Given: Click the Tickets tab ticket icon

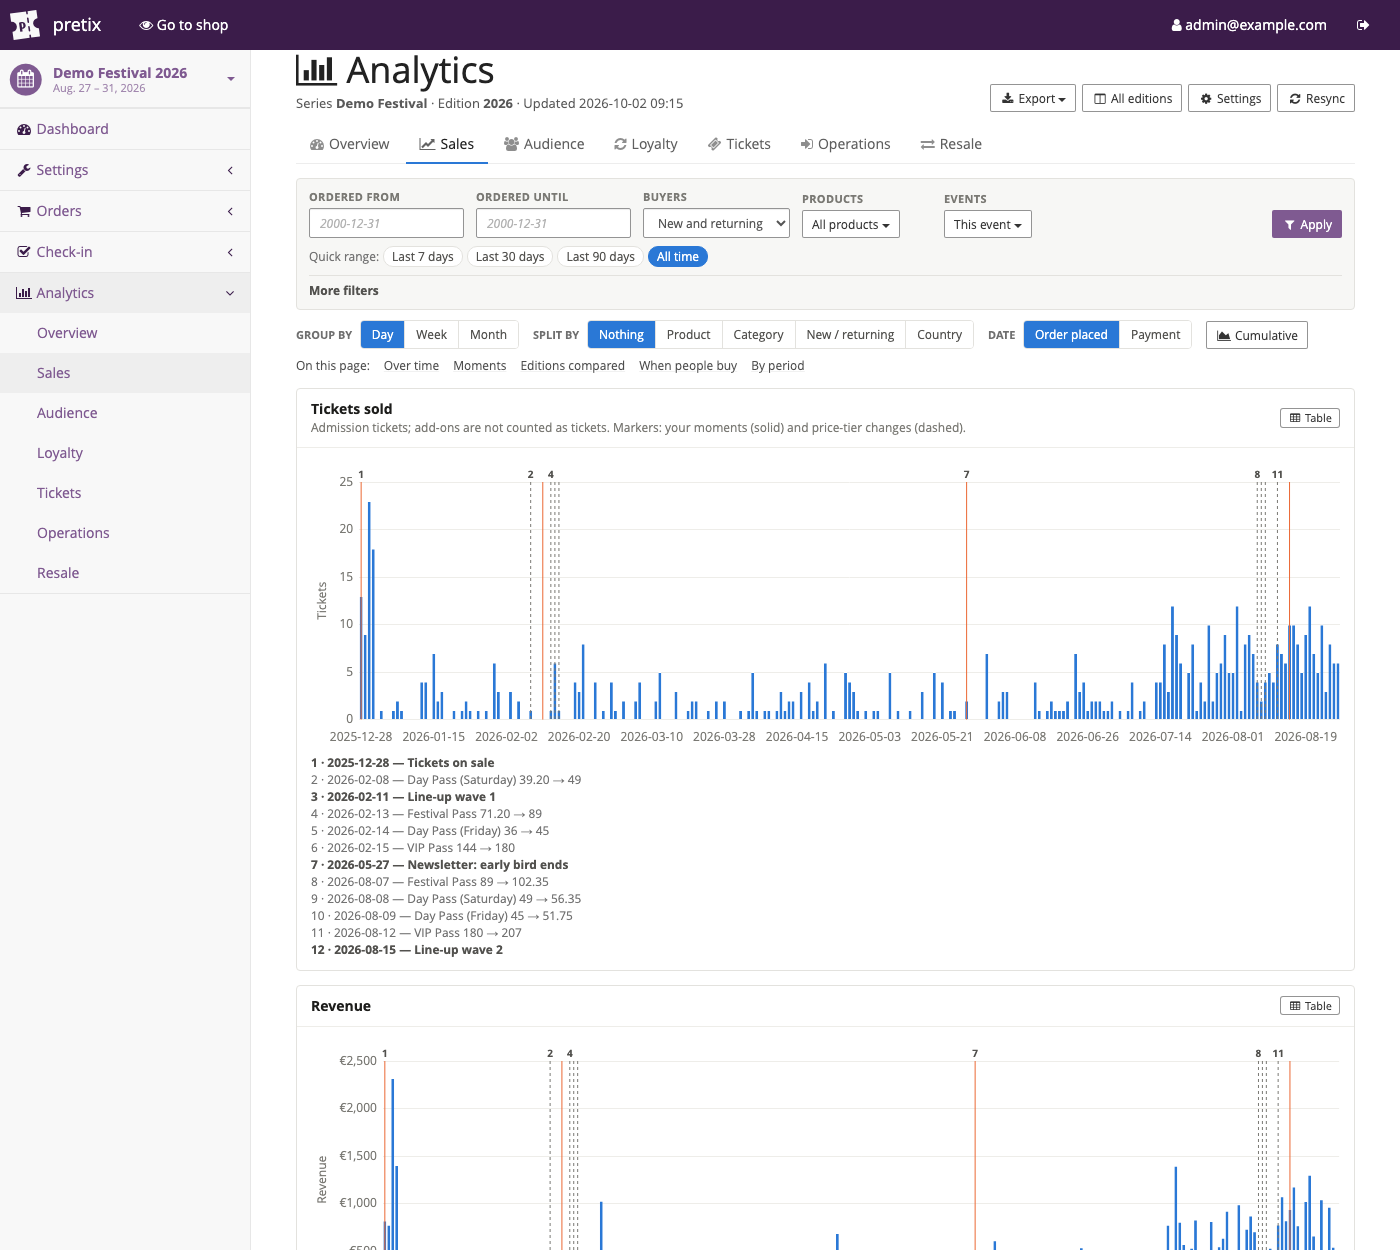Looking at the screenshot, I should pos(714,144).
